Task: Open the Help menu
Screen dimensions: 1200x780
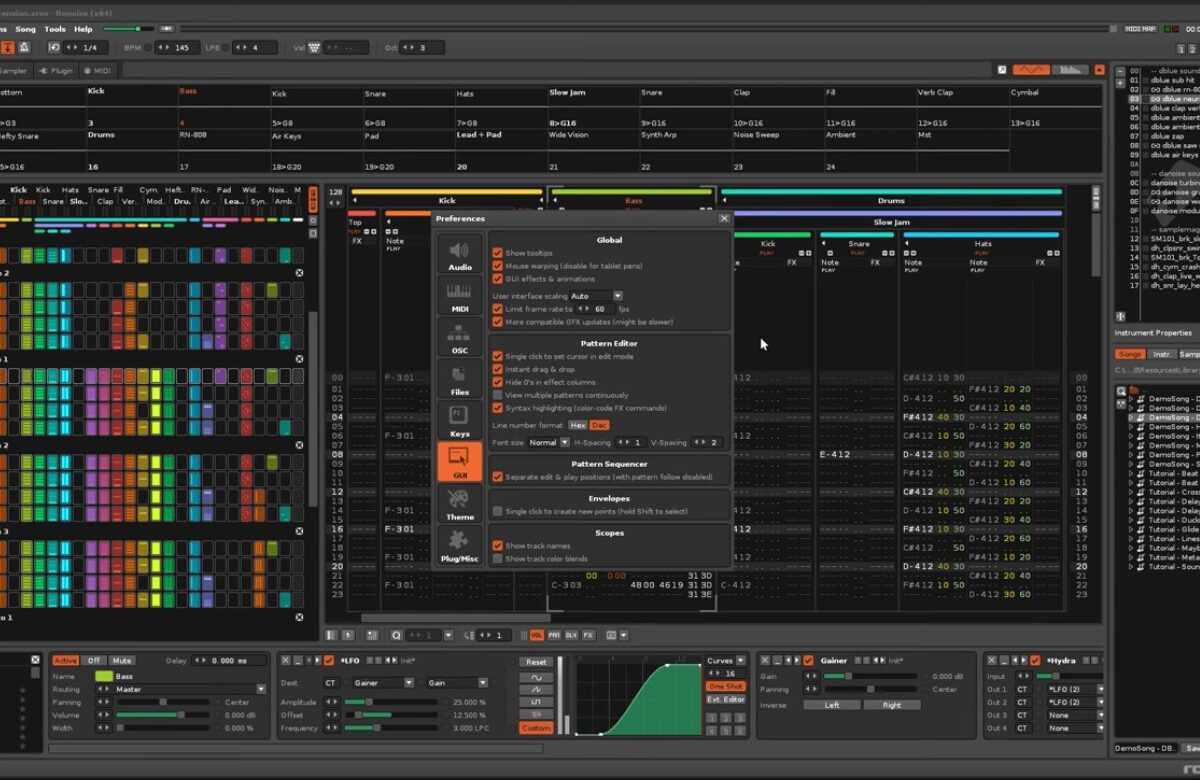Action: (83, 29)
